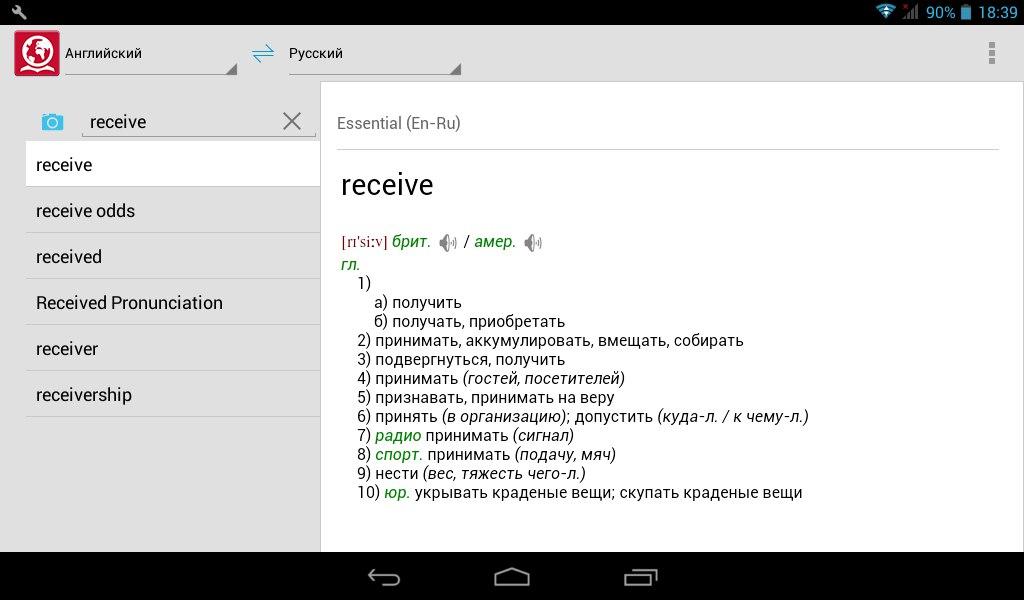Open the three-dot overflow menu
1024x600 pixels.
(x=991, y=53)
